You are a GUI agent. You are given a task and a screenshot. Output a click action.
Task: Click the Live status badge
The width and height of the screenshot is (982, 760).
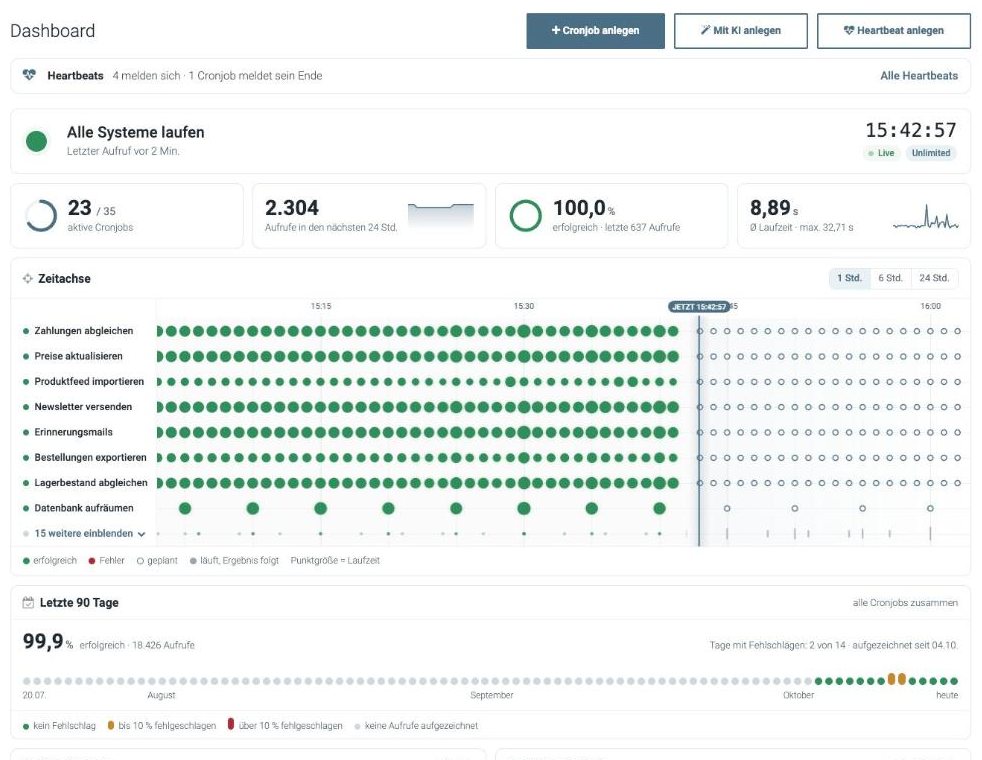881,153
